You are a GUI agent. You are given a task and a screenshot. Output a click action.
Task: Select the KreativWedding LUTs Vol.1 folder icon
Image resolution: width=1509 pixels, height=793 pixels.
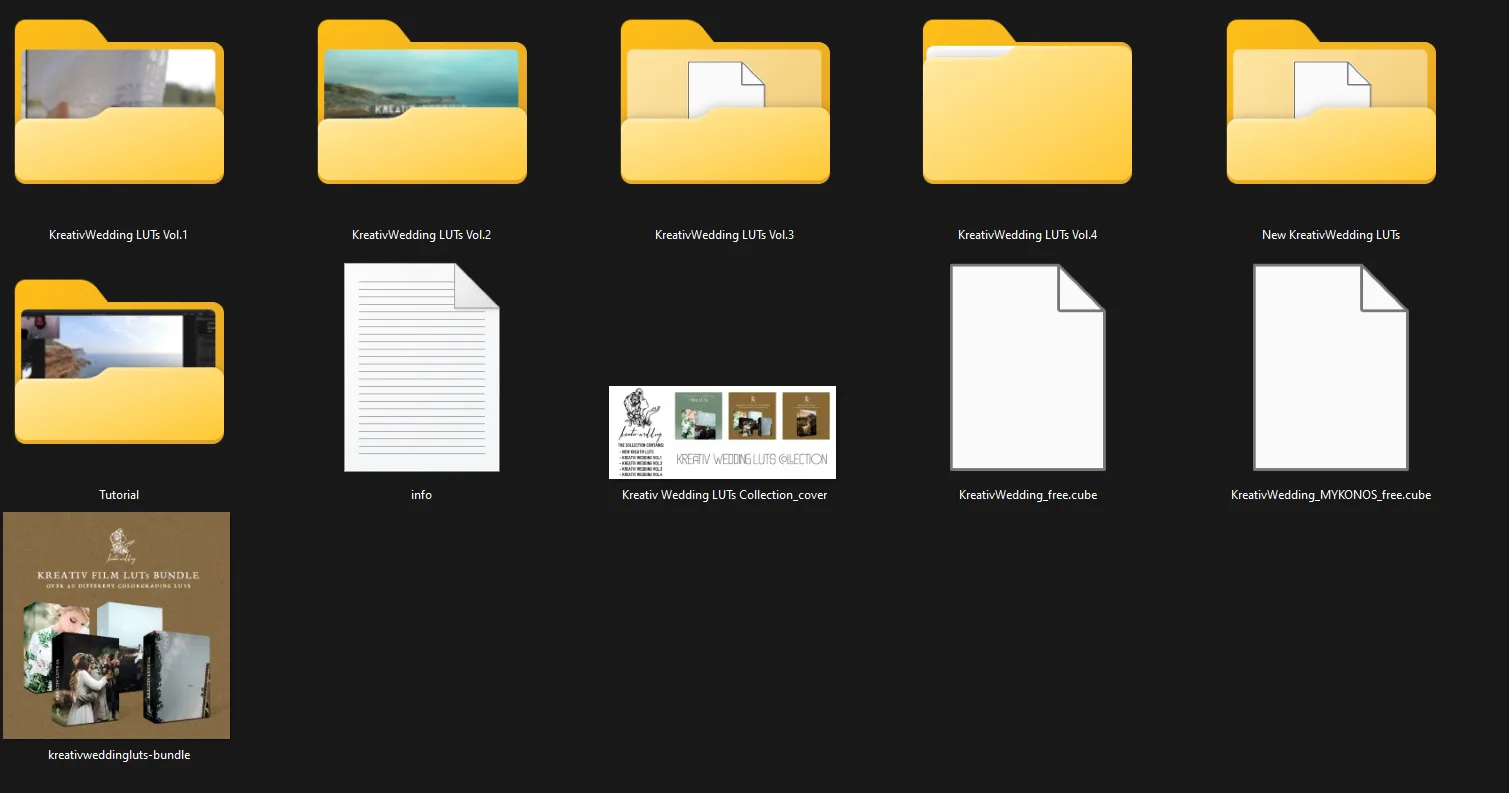point(119,105)
